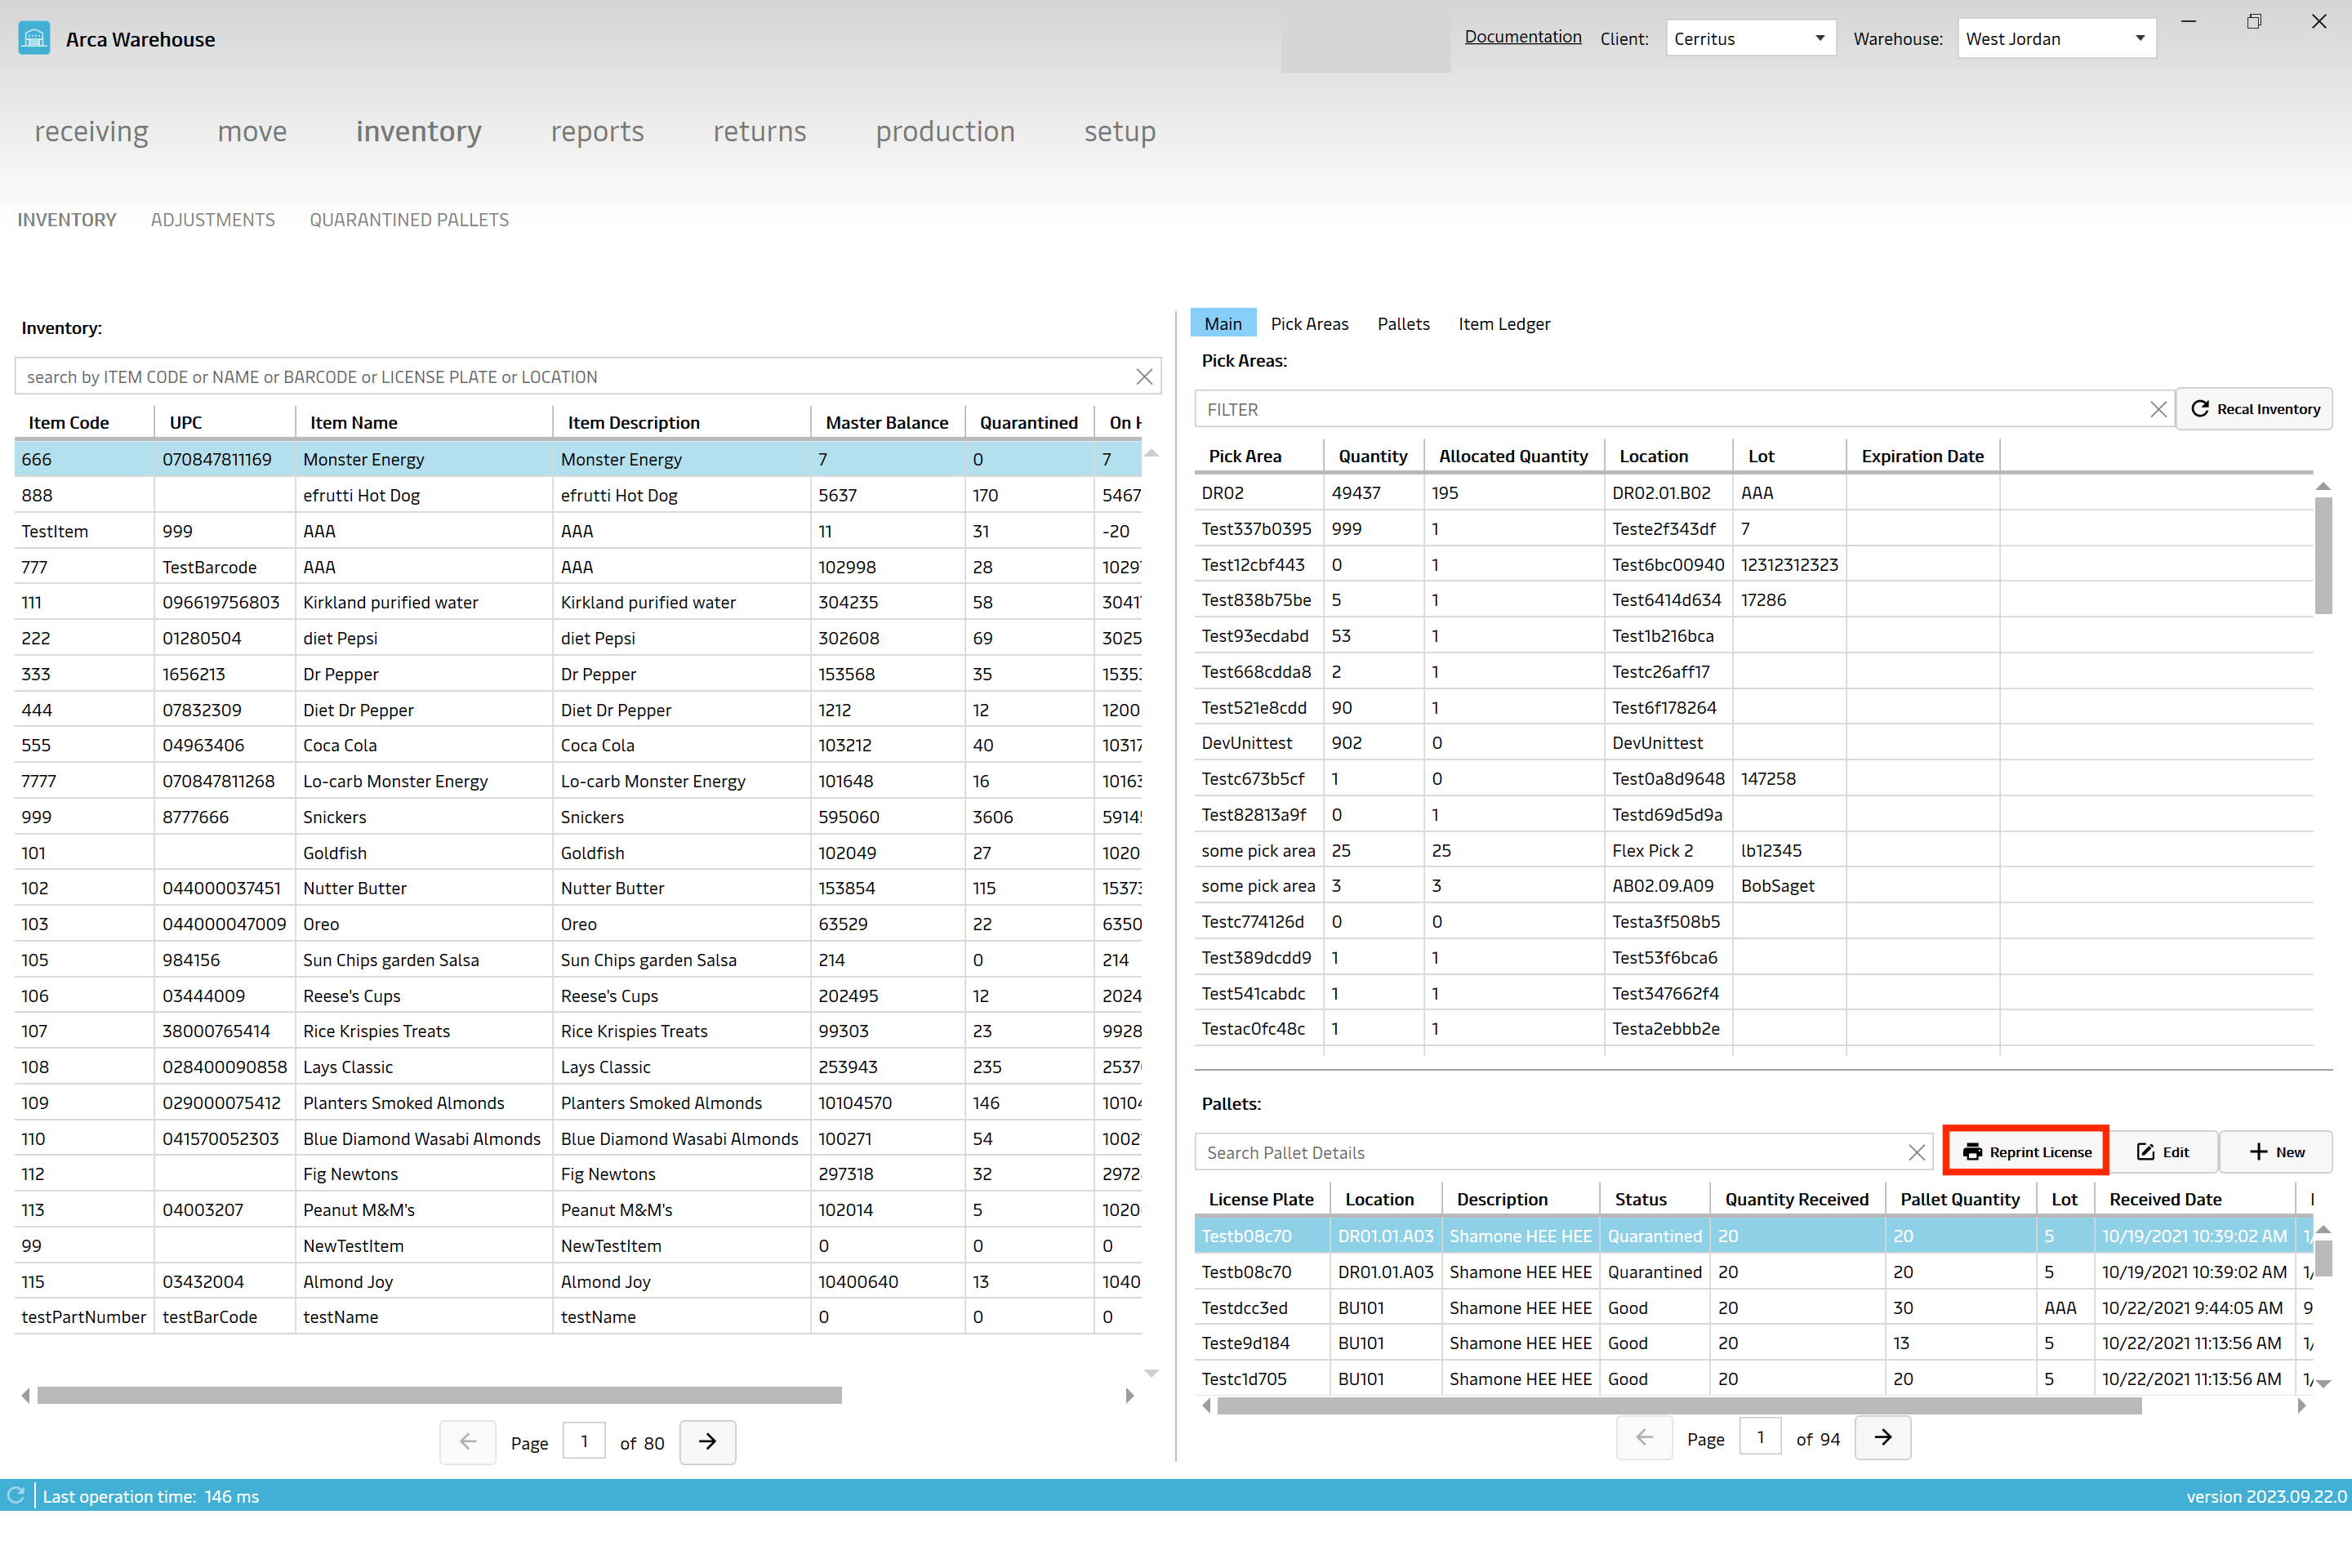
Task: Open the production menu
Action: click(x=945, y=131)
